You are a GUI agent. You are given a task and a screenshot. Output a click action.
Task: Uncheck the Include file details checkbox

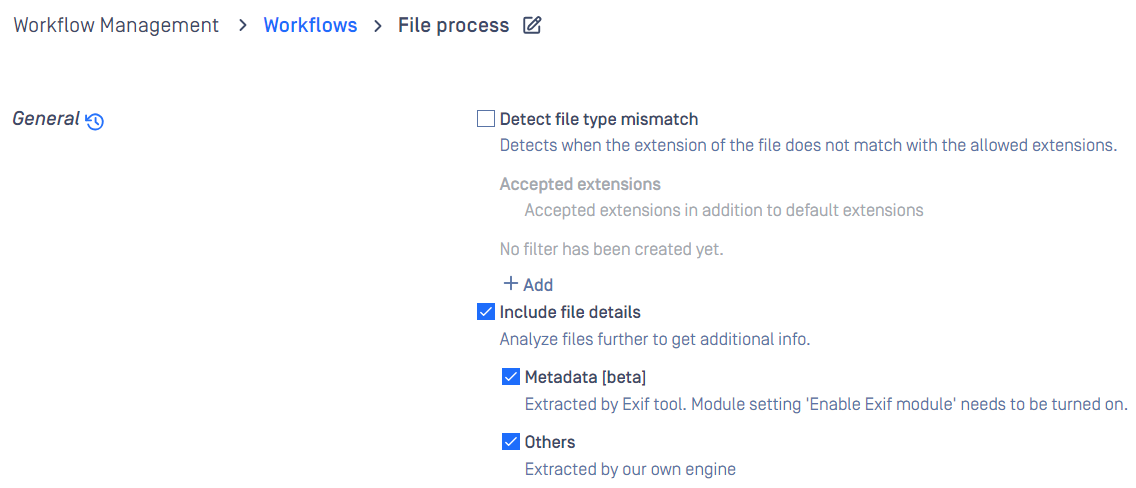click(x=485, y=312)
